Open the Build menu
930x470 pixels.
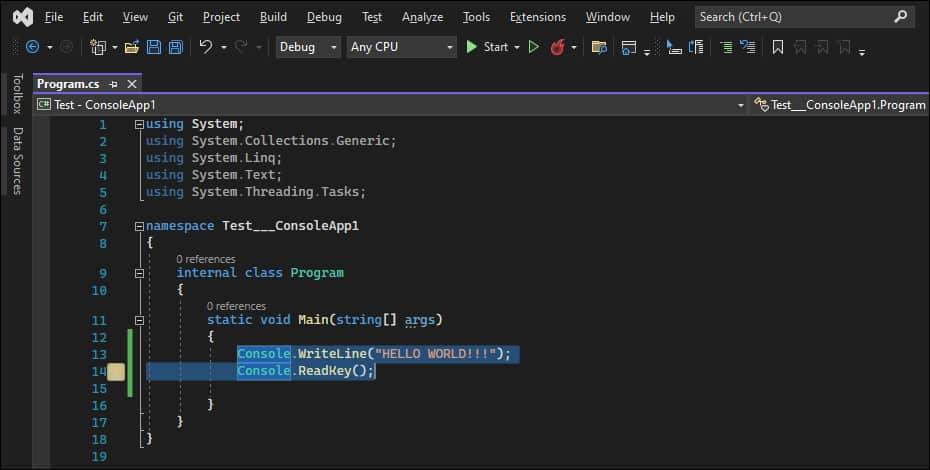[273, 17]
